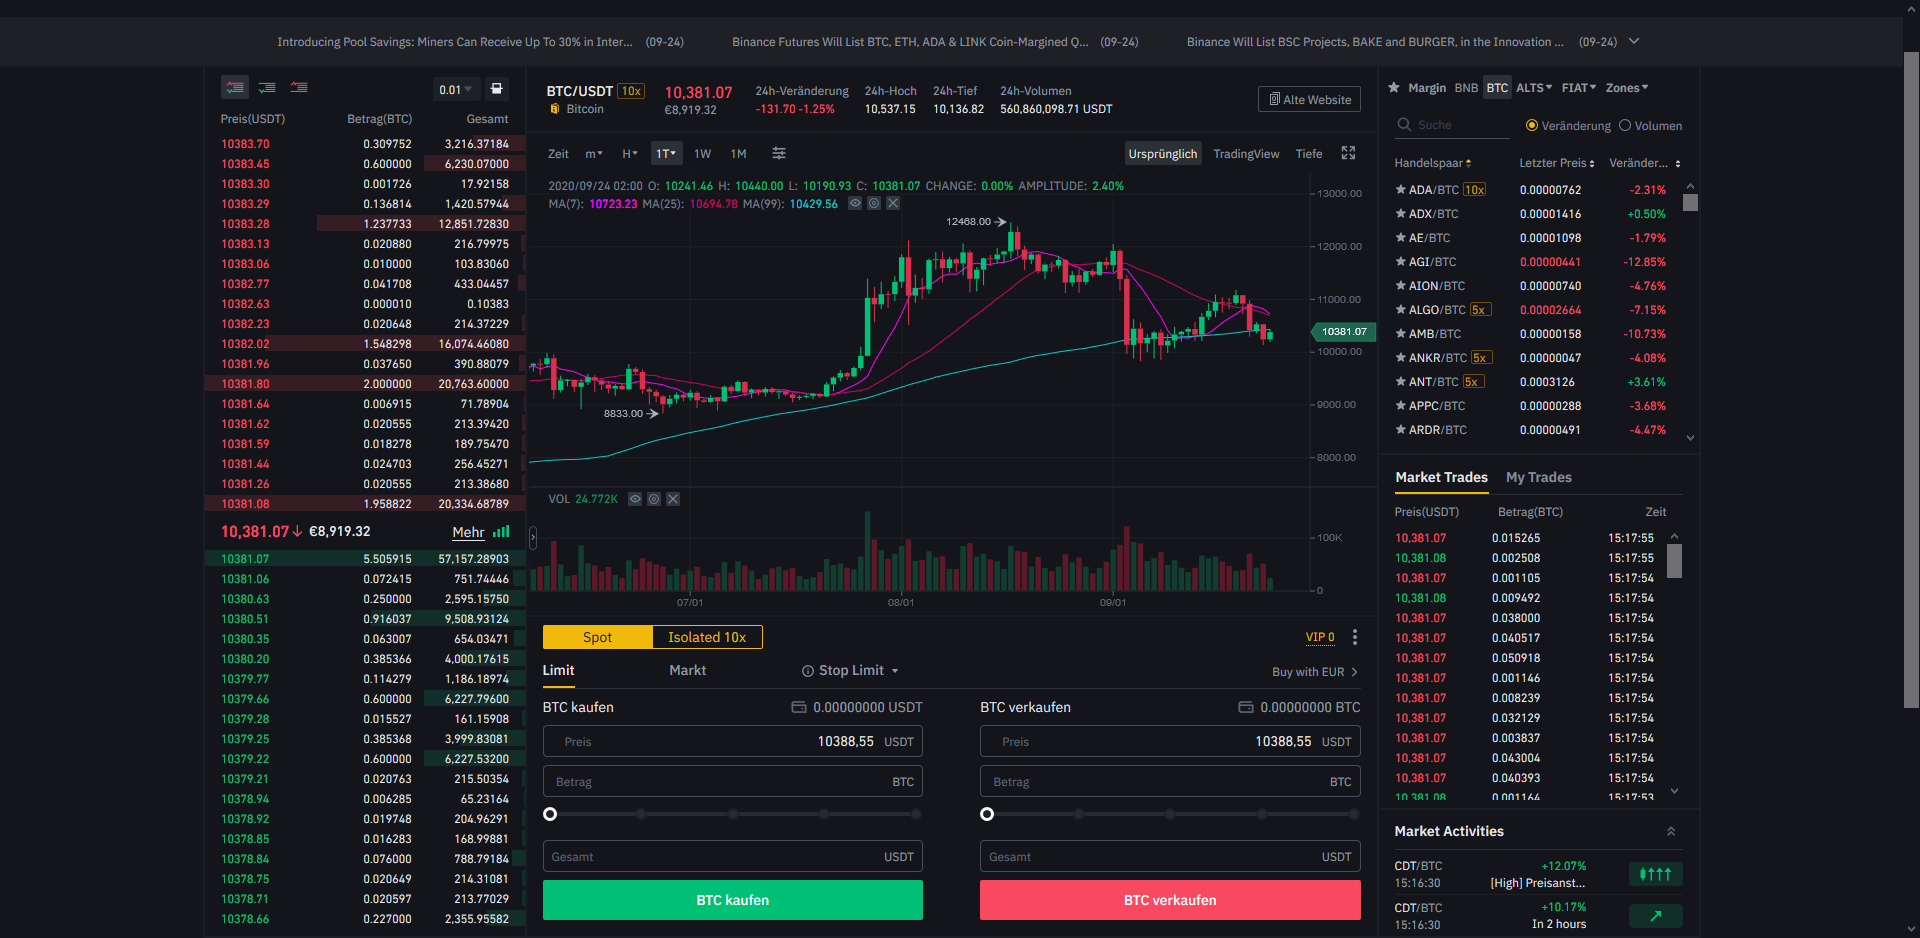1920x938 pixels.
Task: Open FIAT market dropdown
Action: coord(1579,88)
